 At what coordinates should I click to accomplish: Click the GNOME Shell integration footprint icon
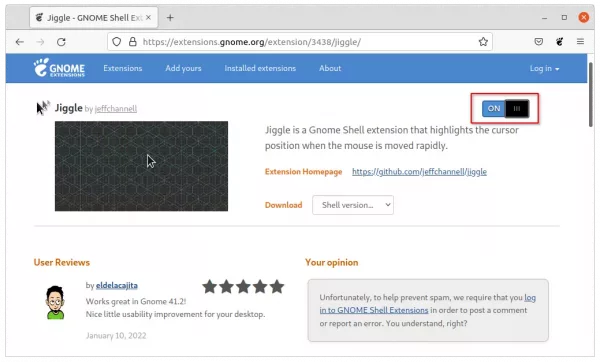click(x=559, y=42)
